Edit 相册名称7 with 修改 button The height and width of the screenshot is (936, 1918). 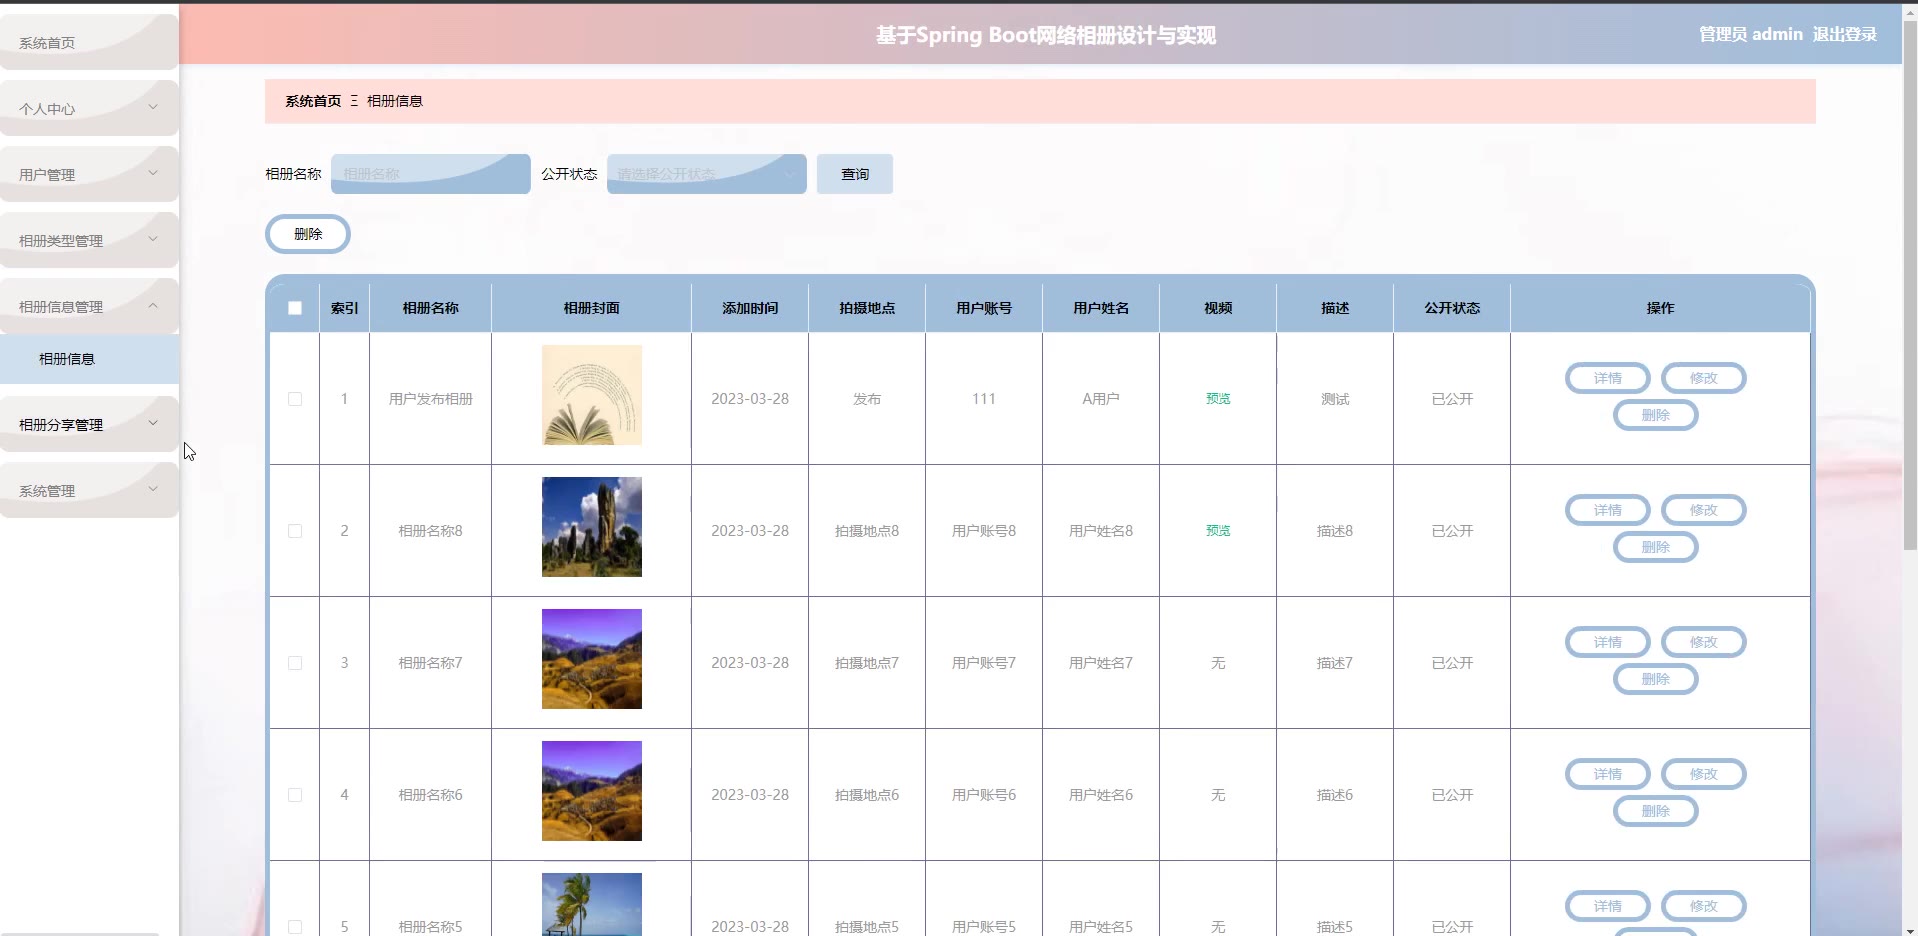[x=1703, y=642]
